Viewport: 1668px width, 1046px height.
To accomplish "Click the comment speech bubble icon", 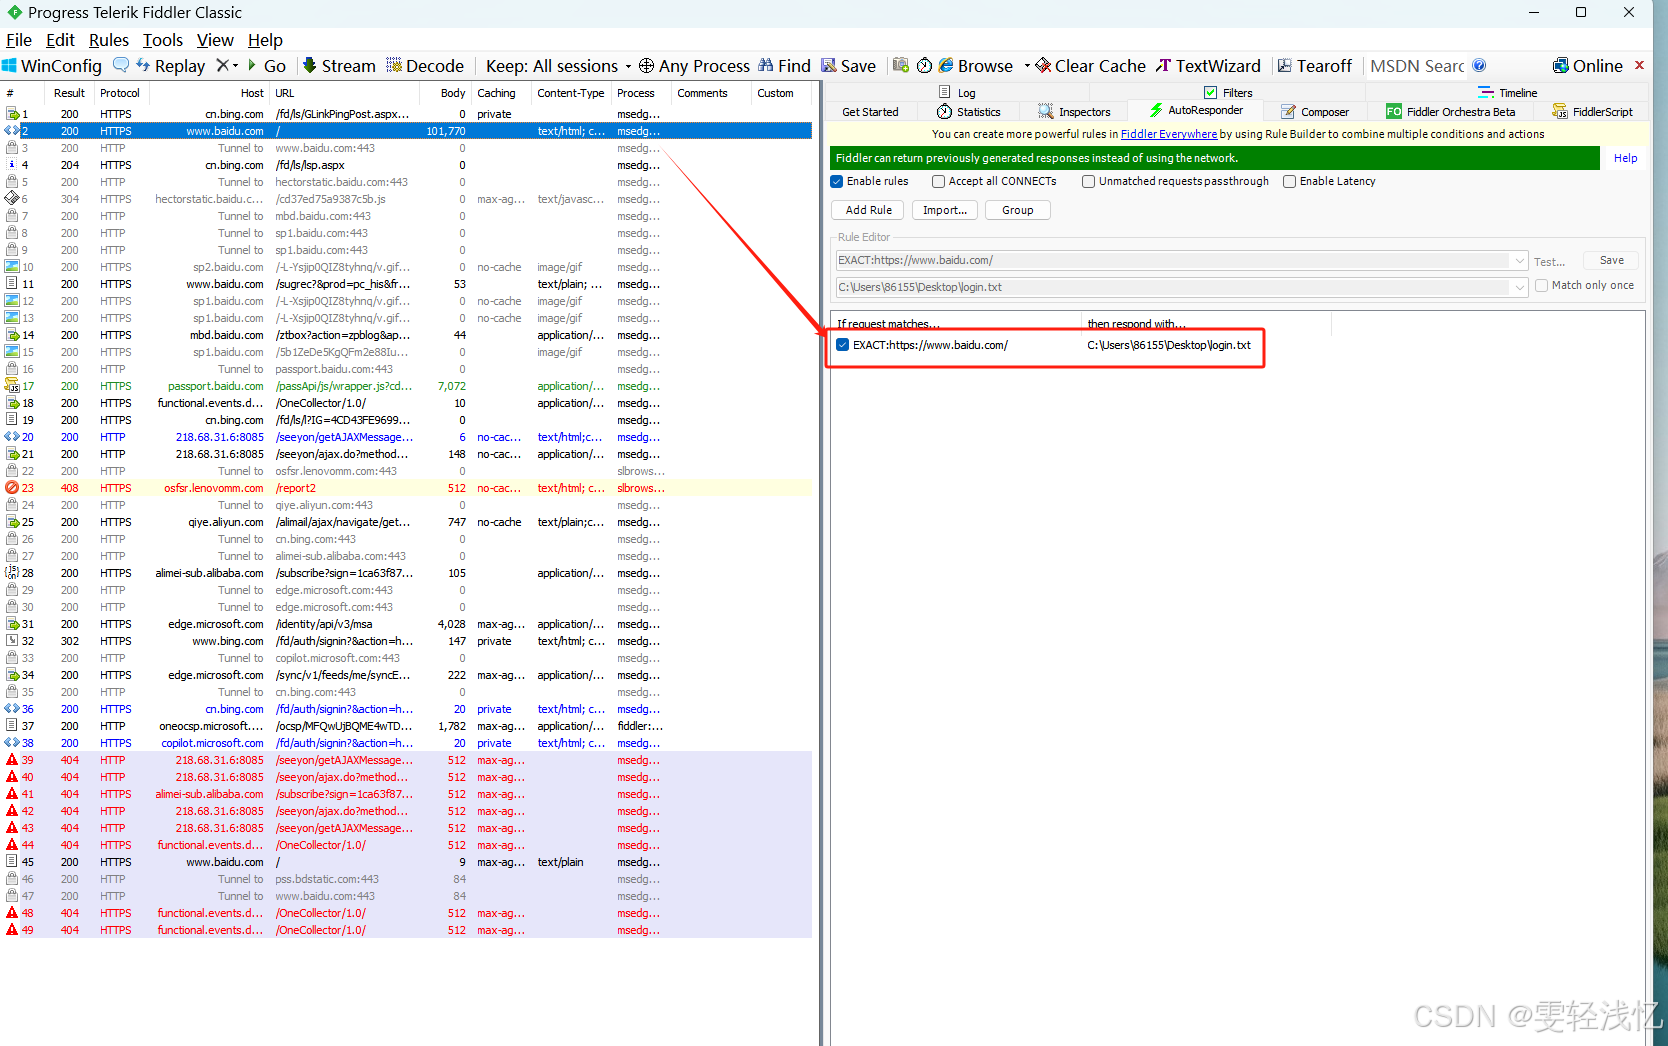I will coord(121,65).
